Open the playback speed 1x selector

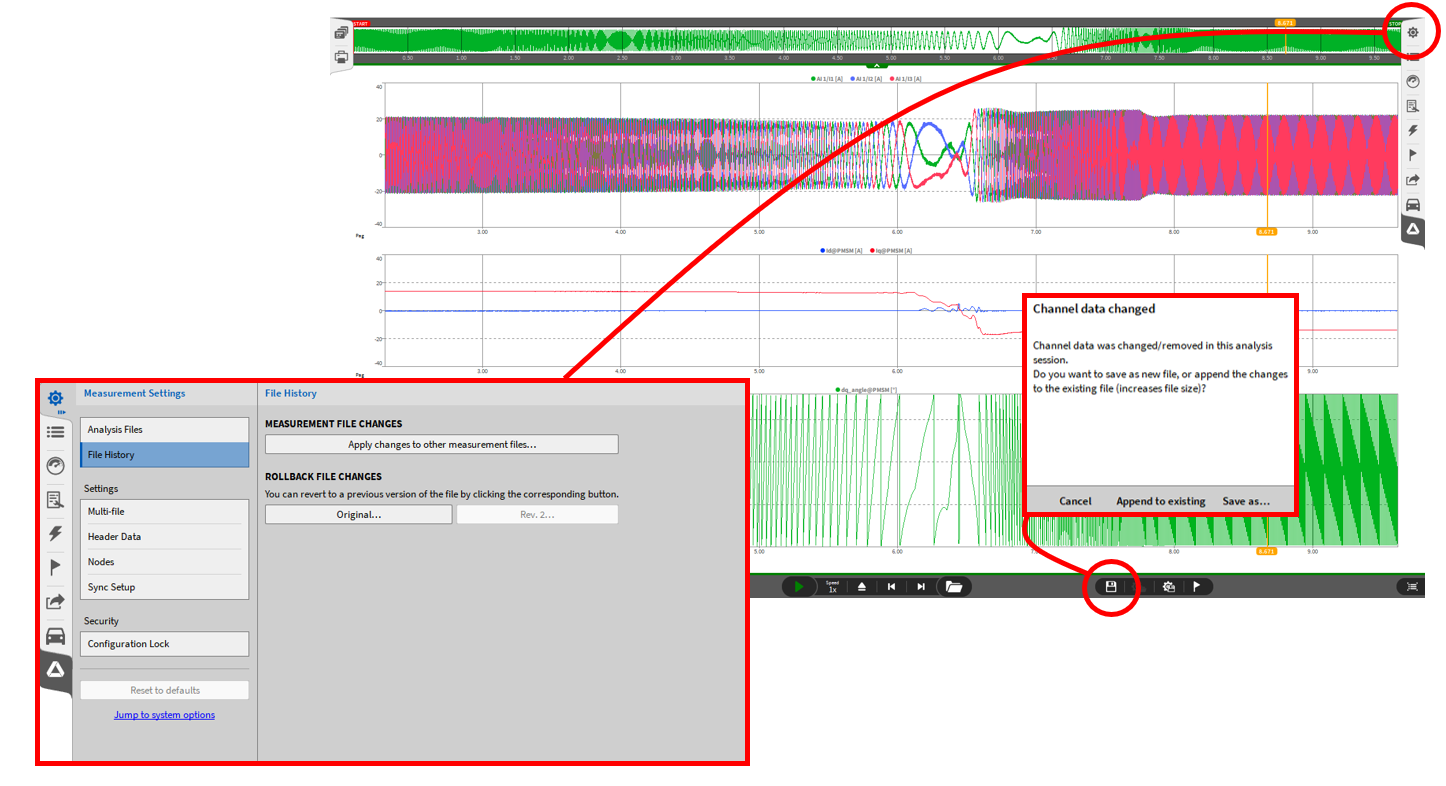(x=832, y=587)
